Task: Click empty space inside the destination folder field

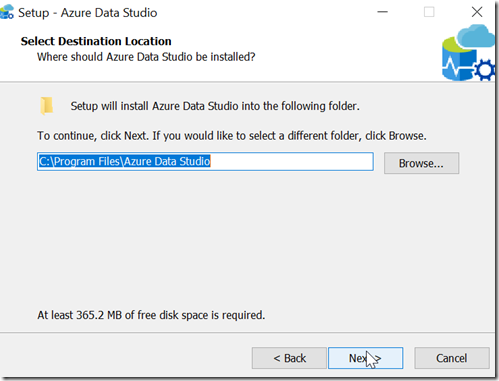Action: click(292, 162)
